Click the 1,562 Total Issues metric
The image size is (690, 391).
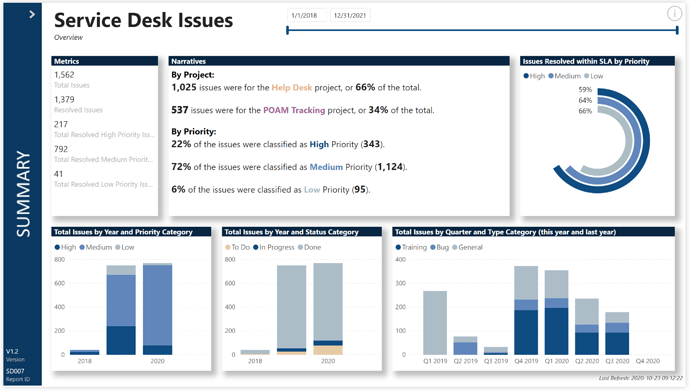point(72,80)
